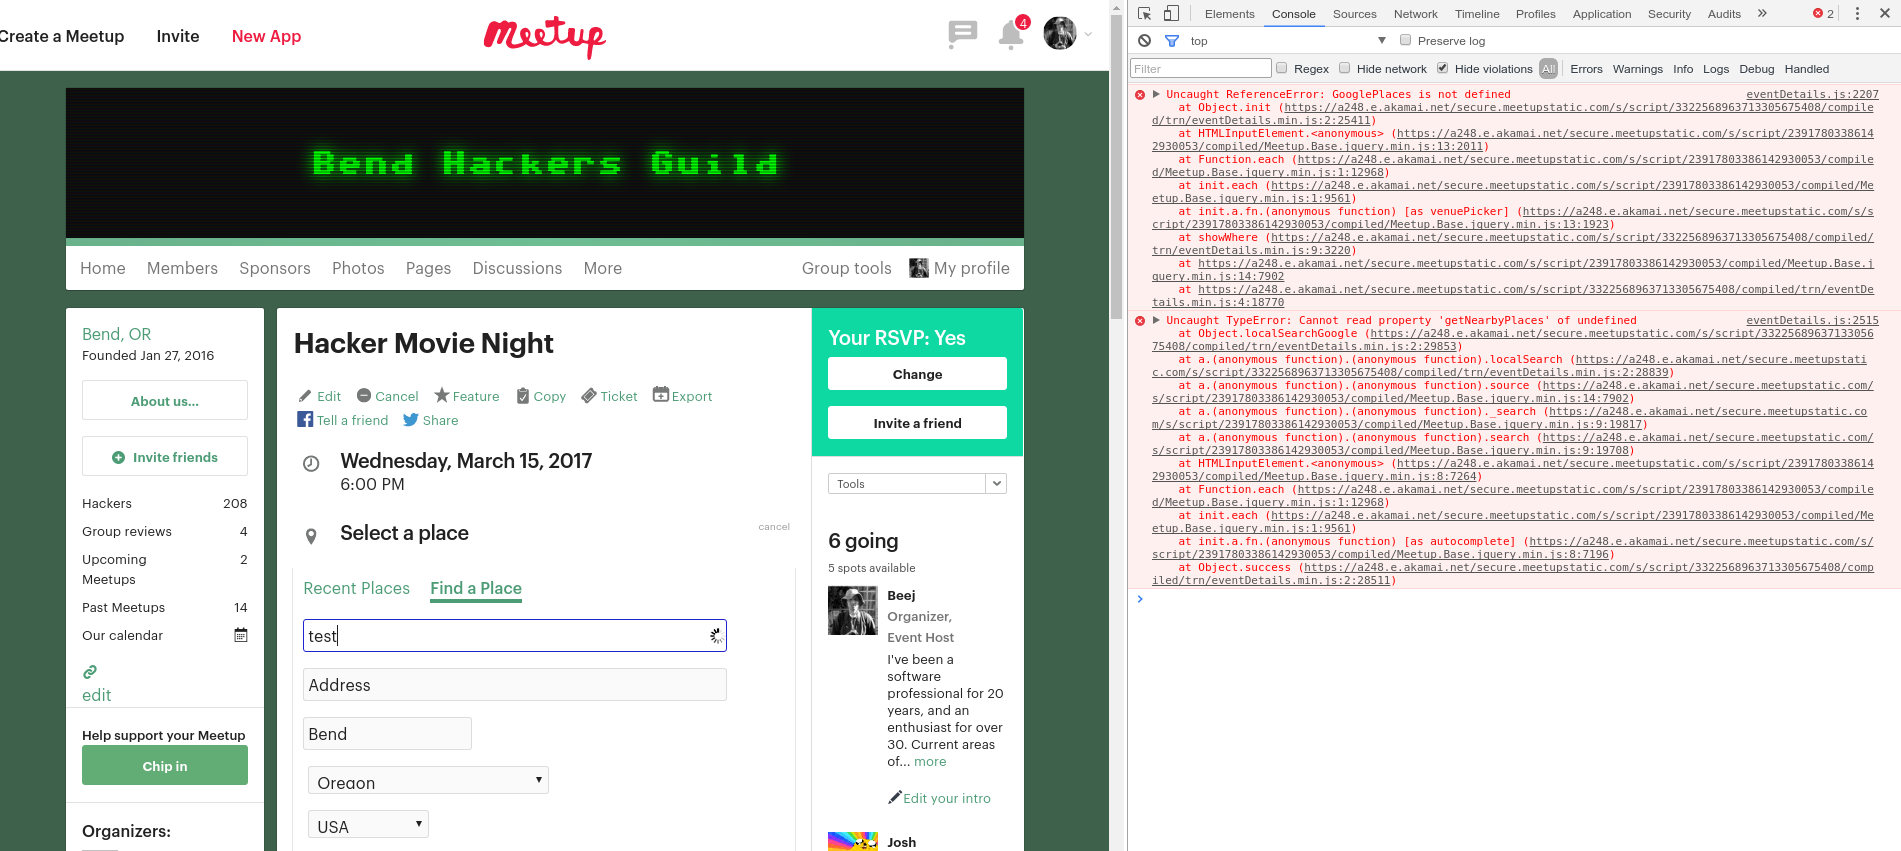
Task: Click the Edit your intro pencil icon
Action: pos(895,797)
